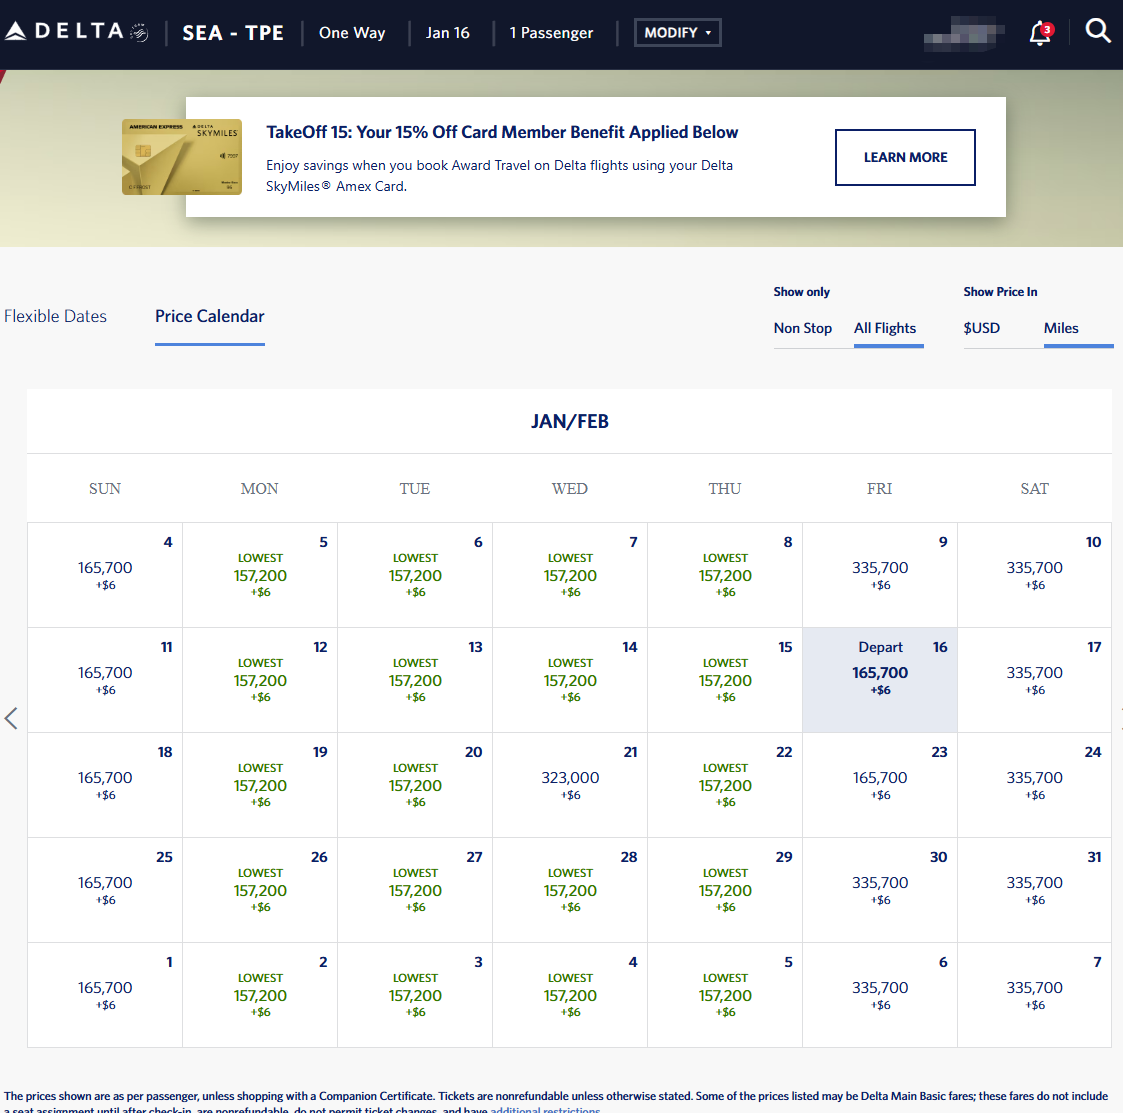This screenshot has height=1113, width=1123.
Task: Select January 10 fare 335,700
Action: [x=1035, y=575]
